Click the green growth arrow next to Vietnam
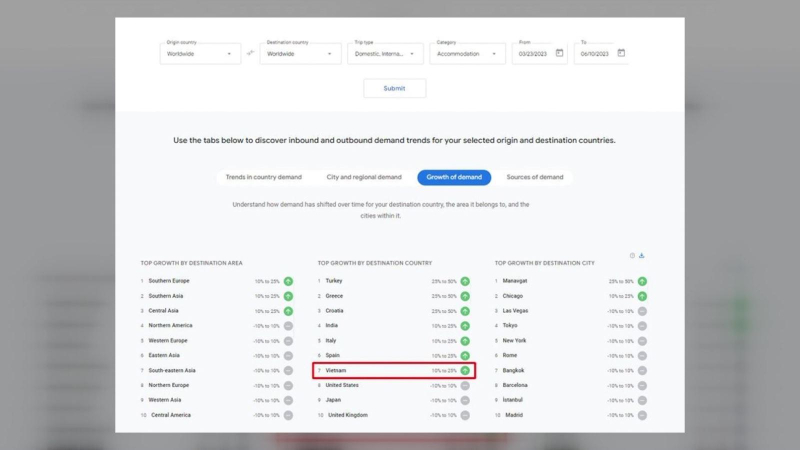 [x=465, y=370]
